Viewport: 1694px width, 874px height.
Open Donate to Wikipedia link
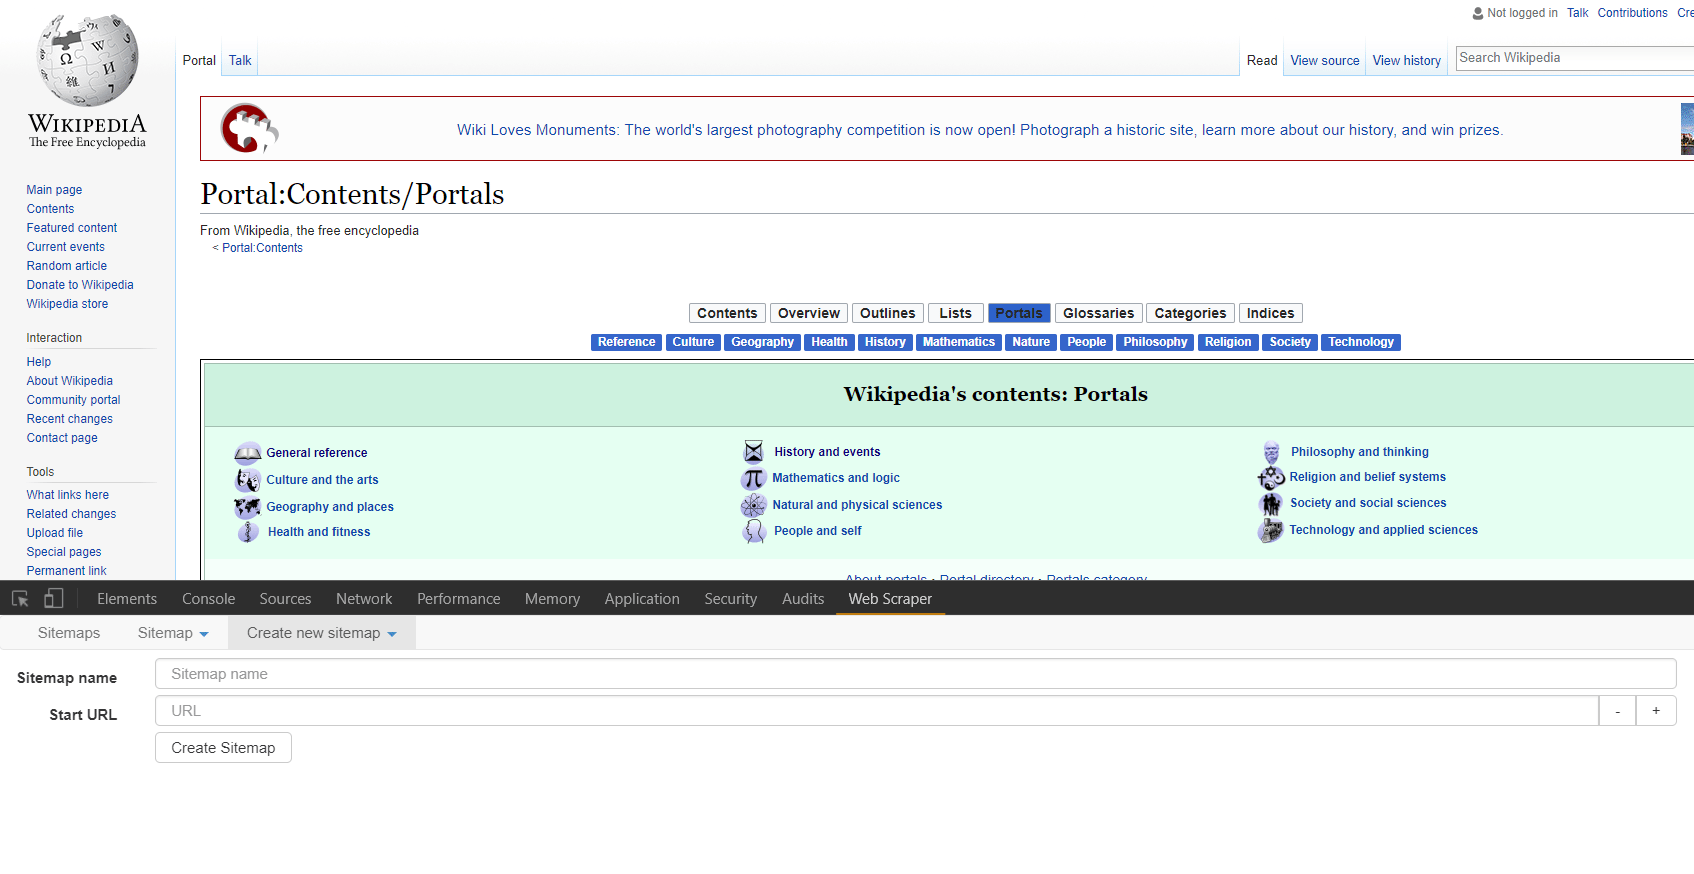pyautogui.click(x=80, y=285)
